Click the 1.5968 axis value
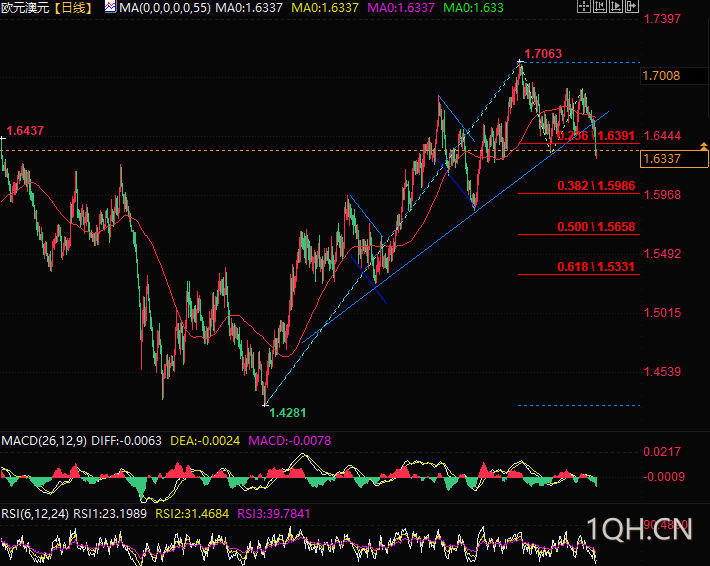 662,195
